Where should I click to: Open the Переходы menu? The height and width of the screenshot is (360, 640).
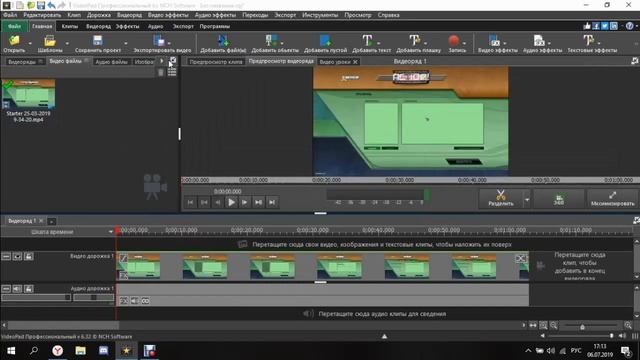(255, 15)
